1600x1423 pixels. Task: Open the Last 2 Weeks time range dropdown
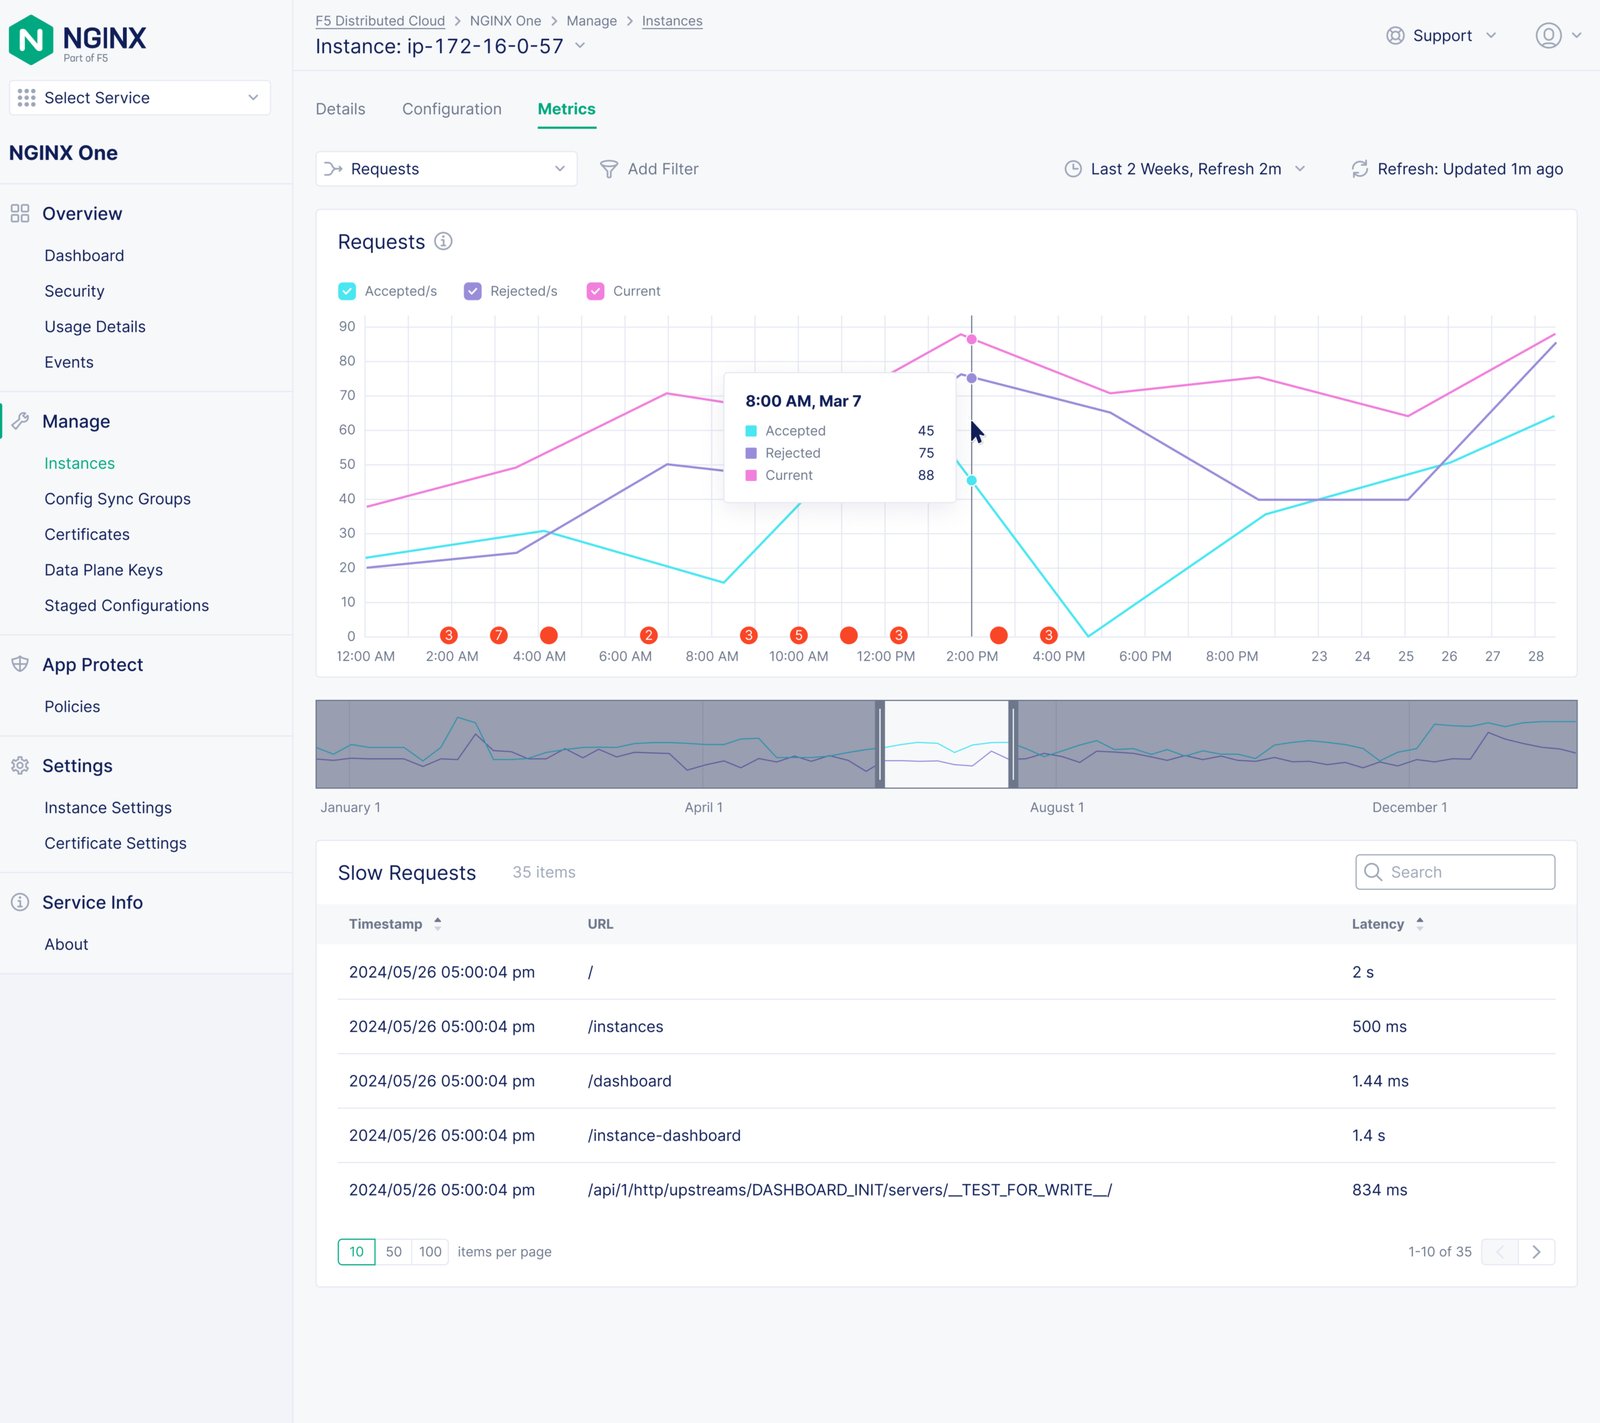(1185, 169)
